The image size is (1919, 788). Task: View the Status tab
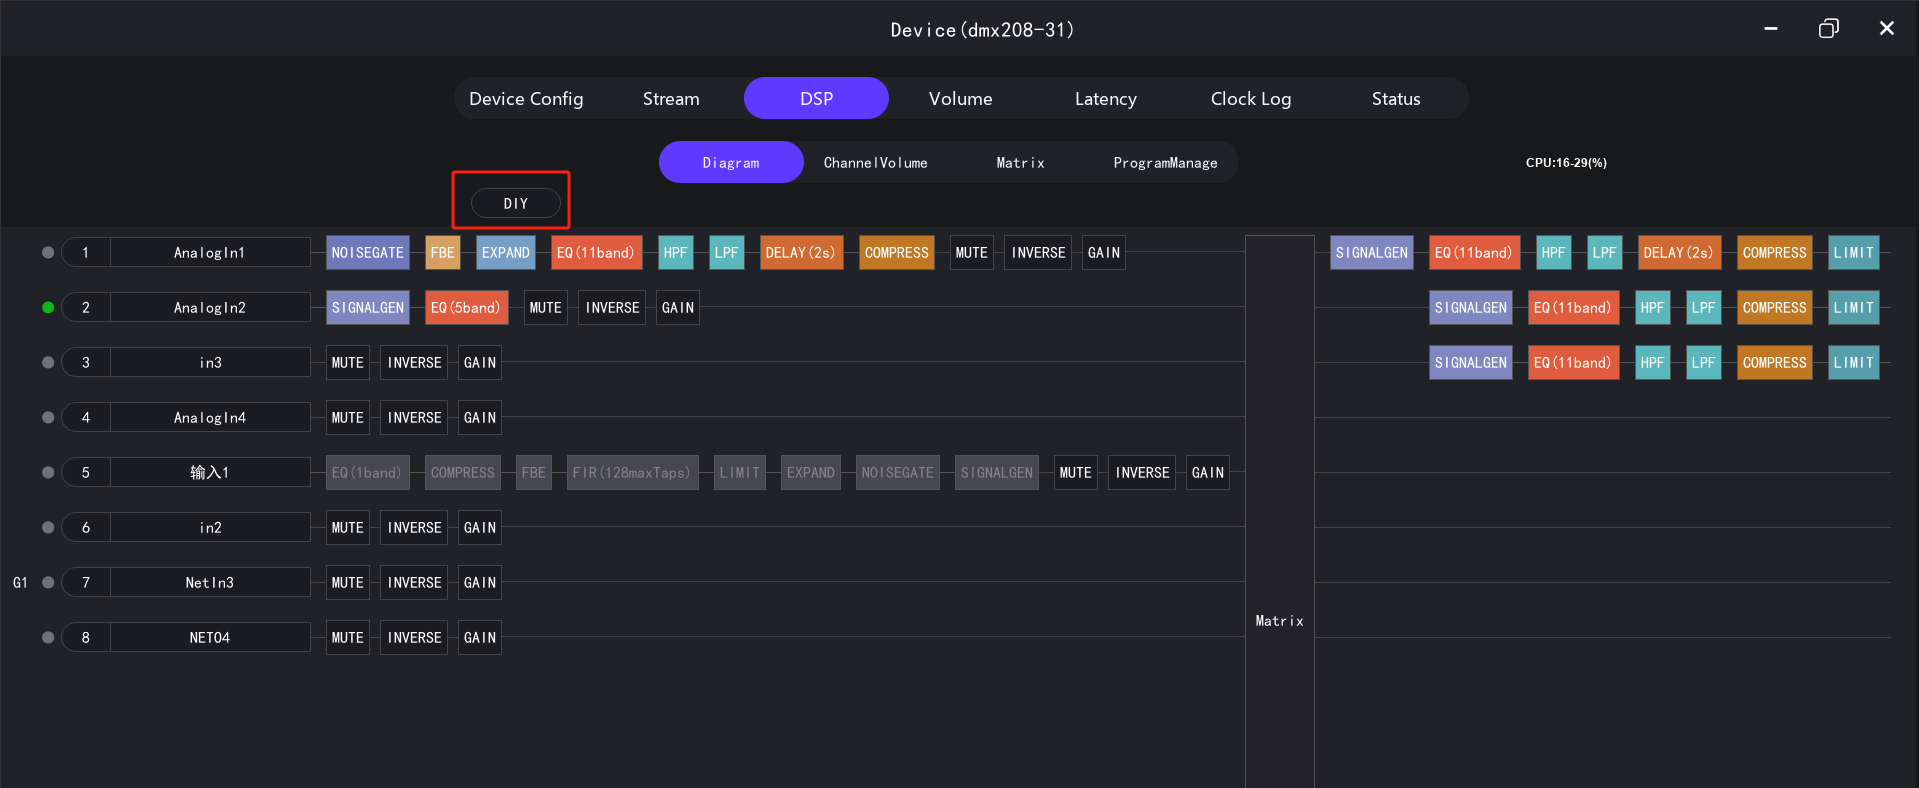pyautogui.click(x=1395, y=98)
